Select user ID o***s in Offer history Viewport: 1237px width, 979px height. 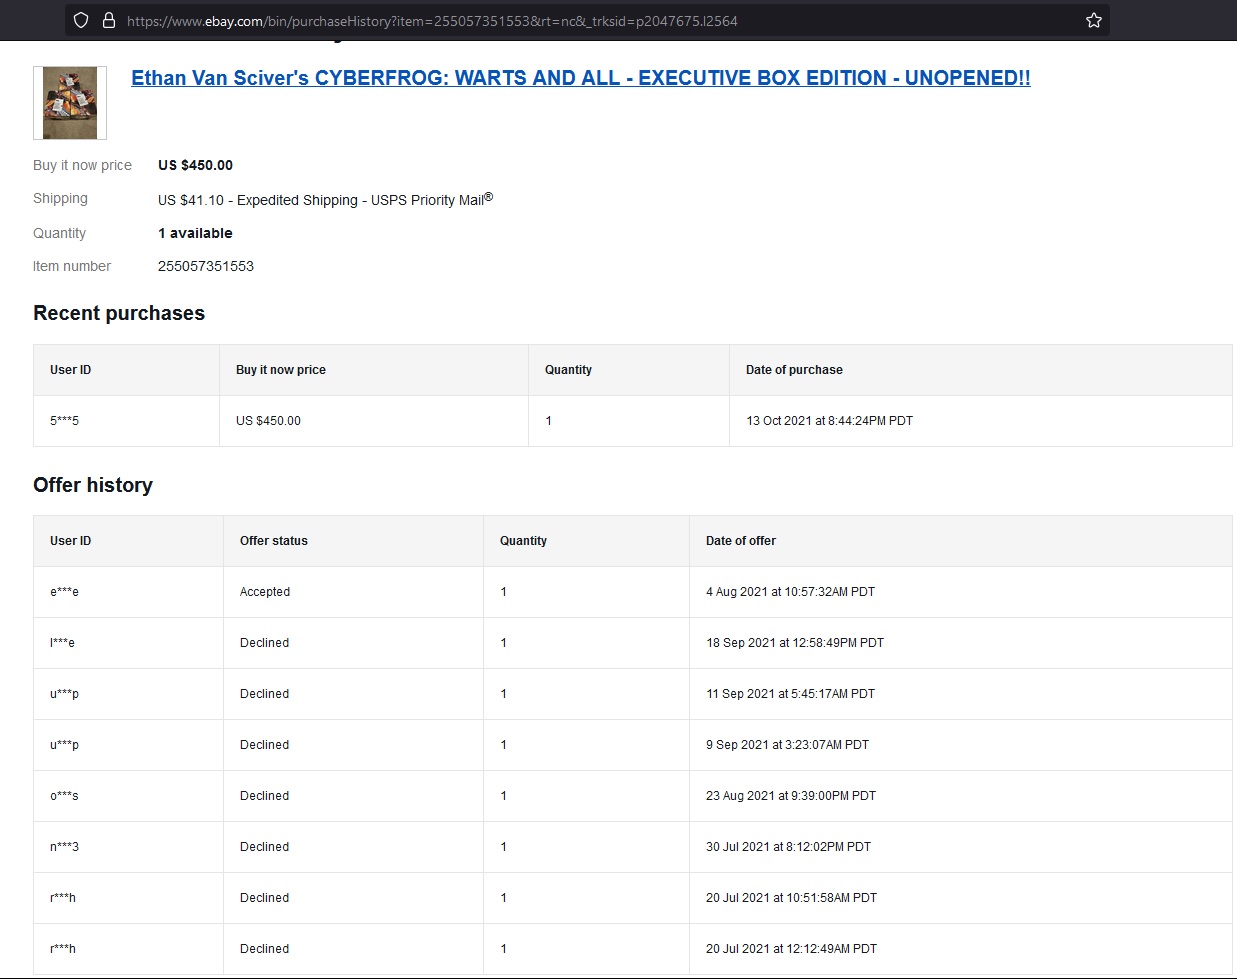coord(64,796)
